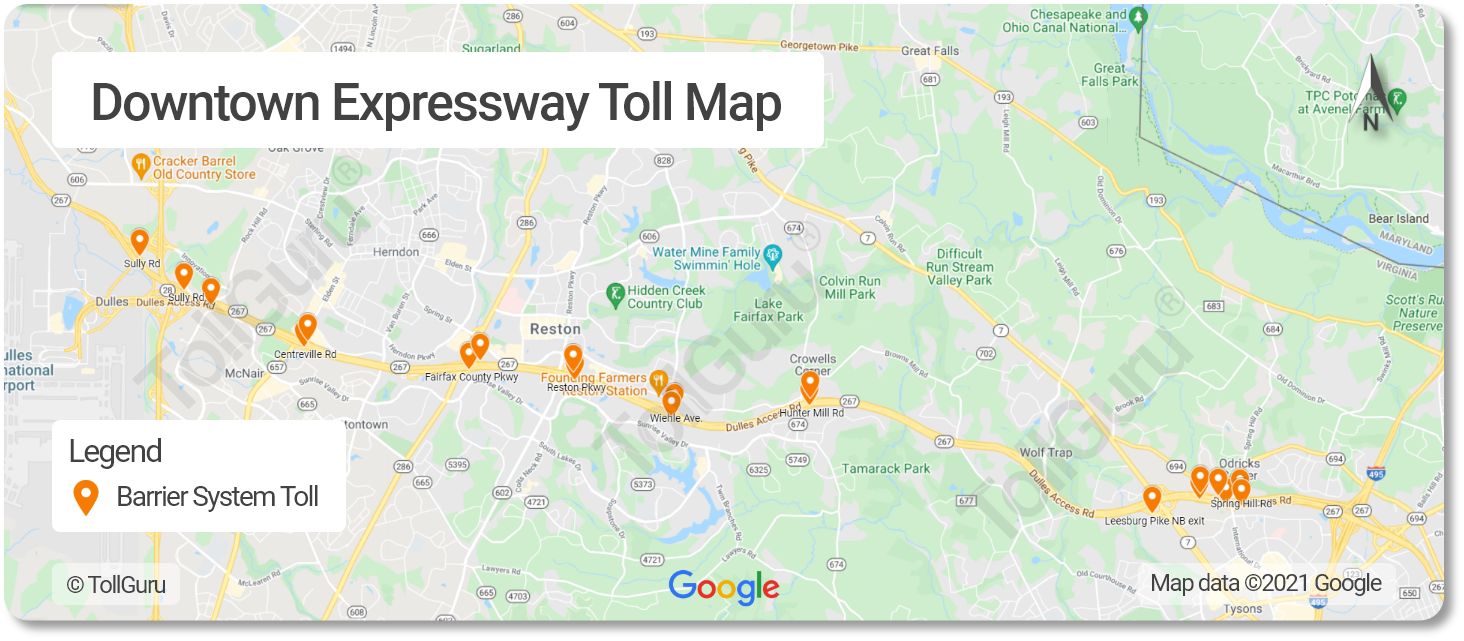Click the Leesburg Pike NB exit toll marker
The width and height of the screenshot is (1464, 641).
pyautogui.click(x=1152, y=499)
